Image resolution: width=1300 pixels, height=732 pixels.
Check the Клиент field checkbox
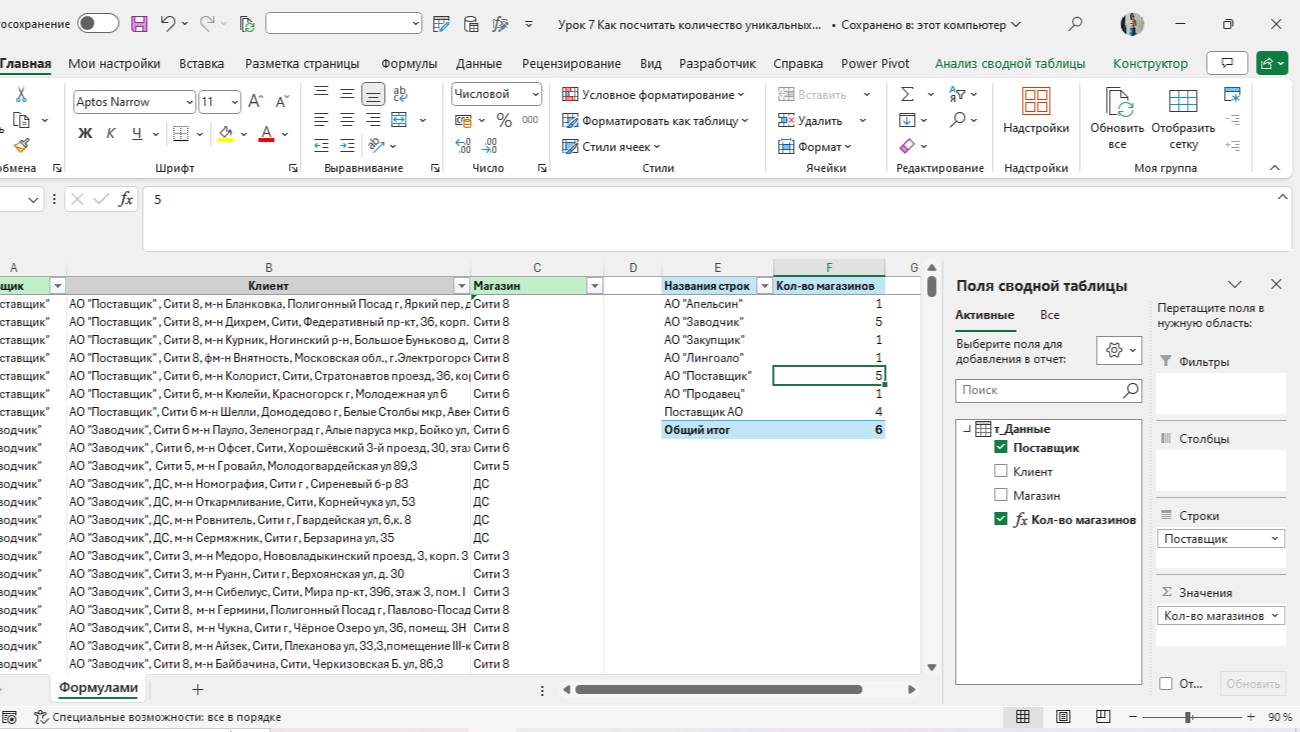1001,471
